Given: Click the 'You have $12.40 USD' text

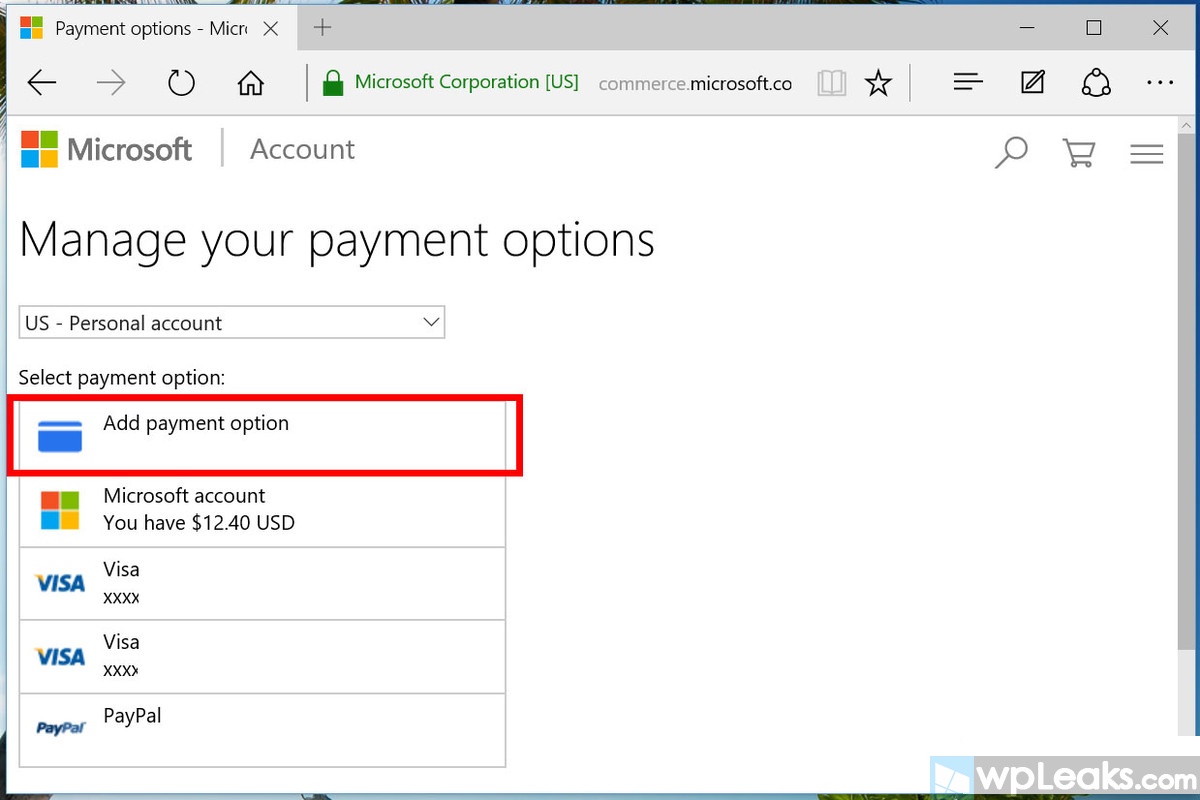Looking at the screenshot, I should (x=199, y=523).
